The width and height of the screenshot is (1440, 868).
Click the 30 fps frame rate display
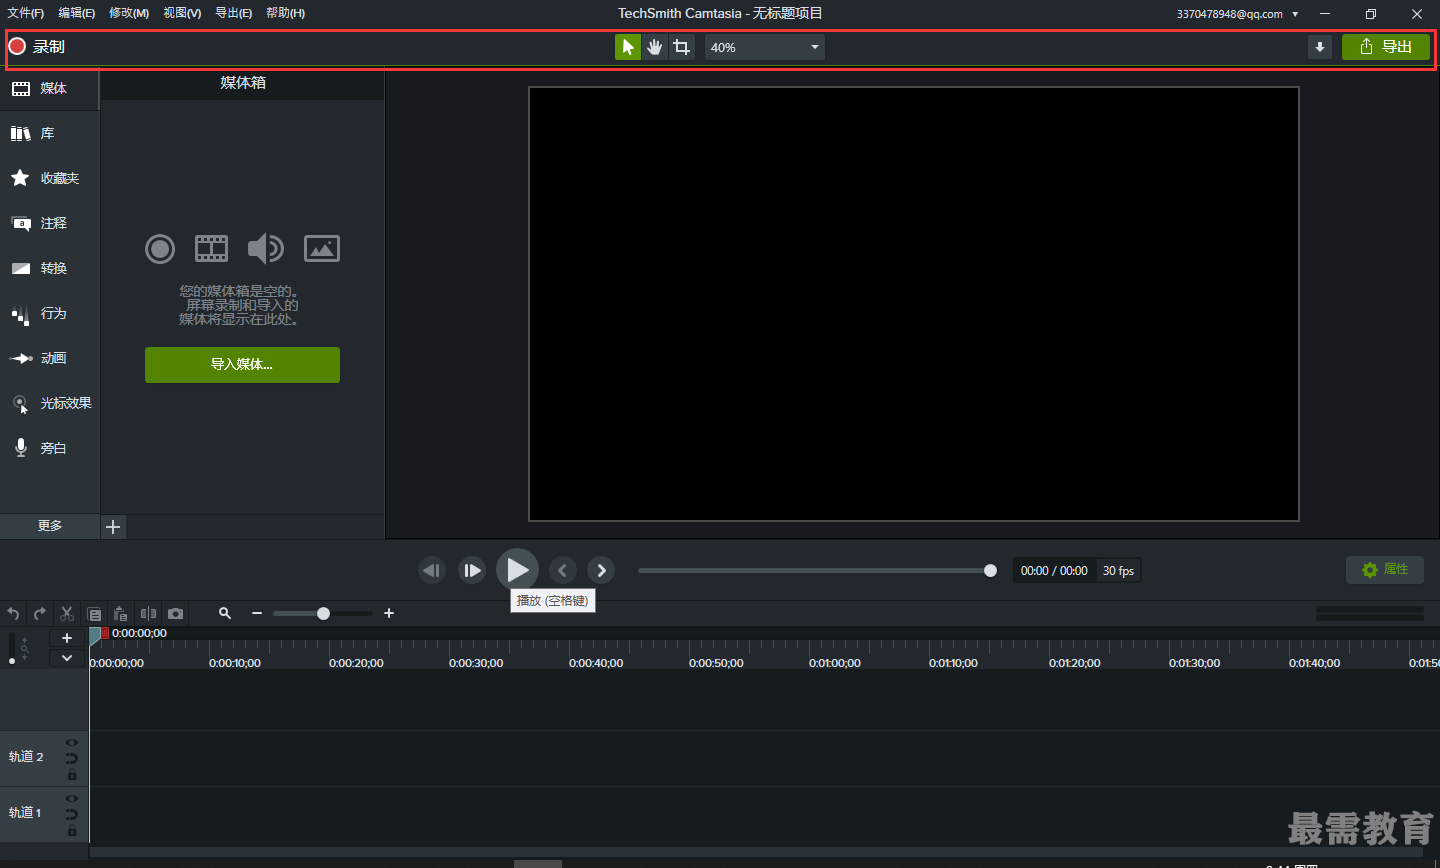coord(1118,571)
